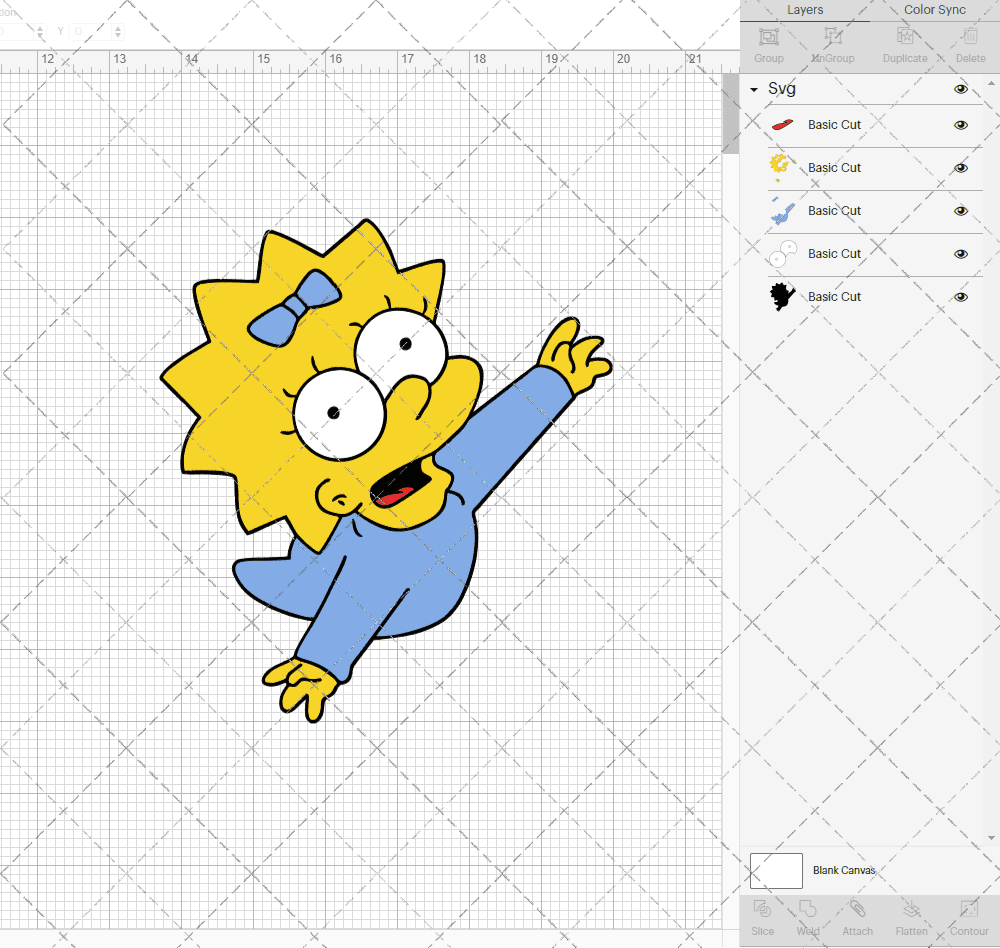Click the Basic Cut label beside black thumbnail
1000x948 pixels.
pyautogui.click(x=834, y=297)
